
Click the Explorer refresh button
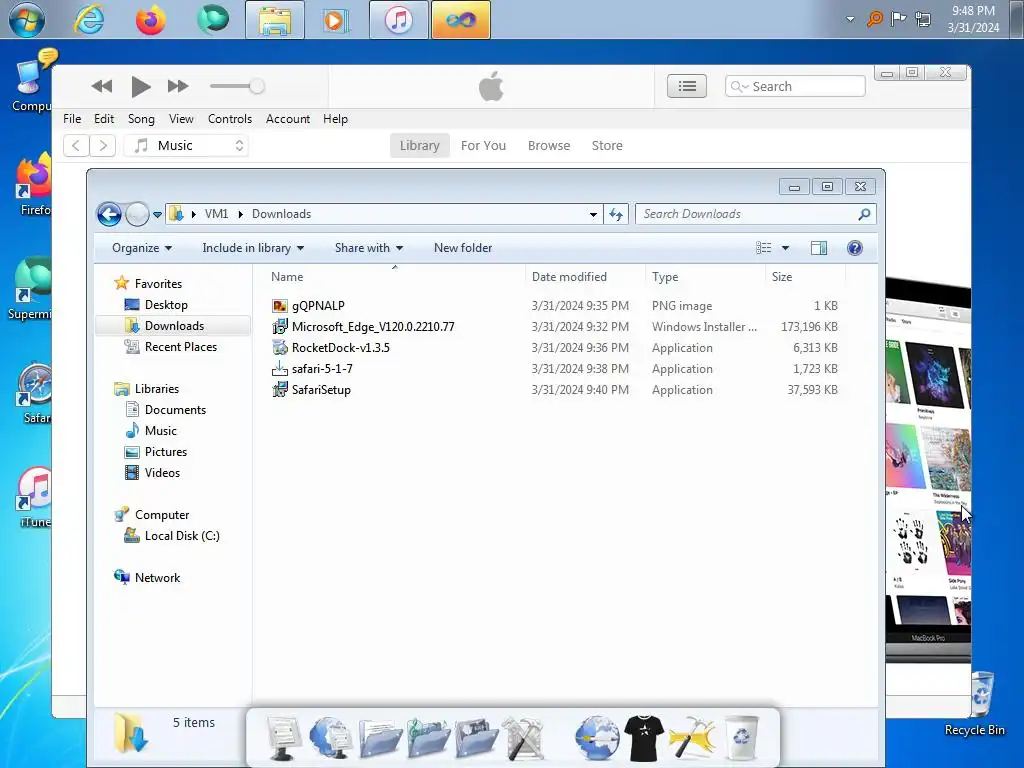click(x=616, y=214)
